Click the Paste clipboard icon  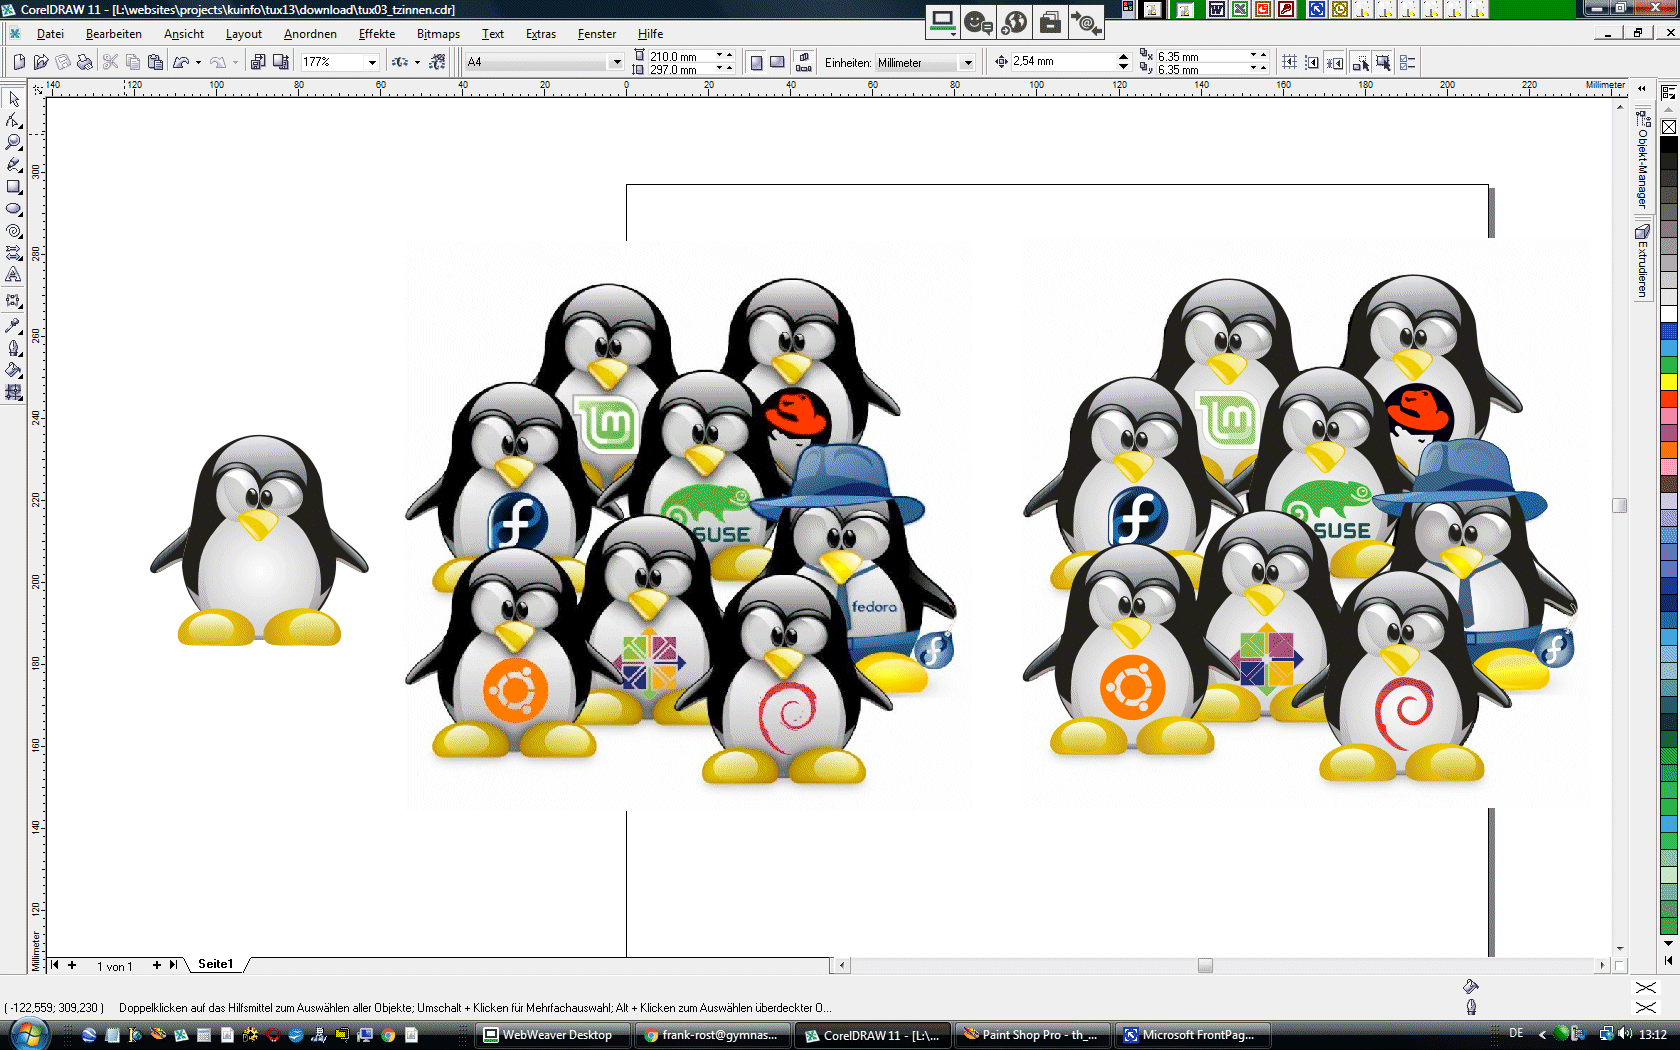tap(155, 62)
